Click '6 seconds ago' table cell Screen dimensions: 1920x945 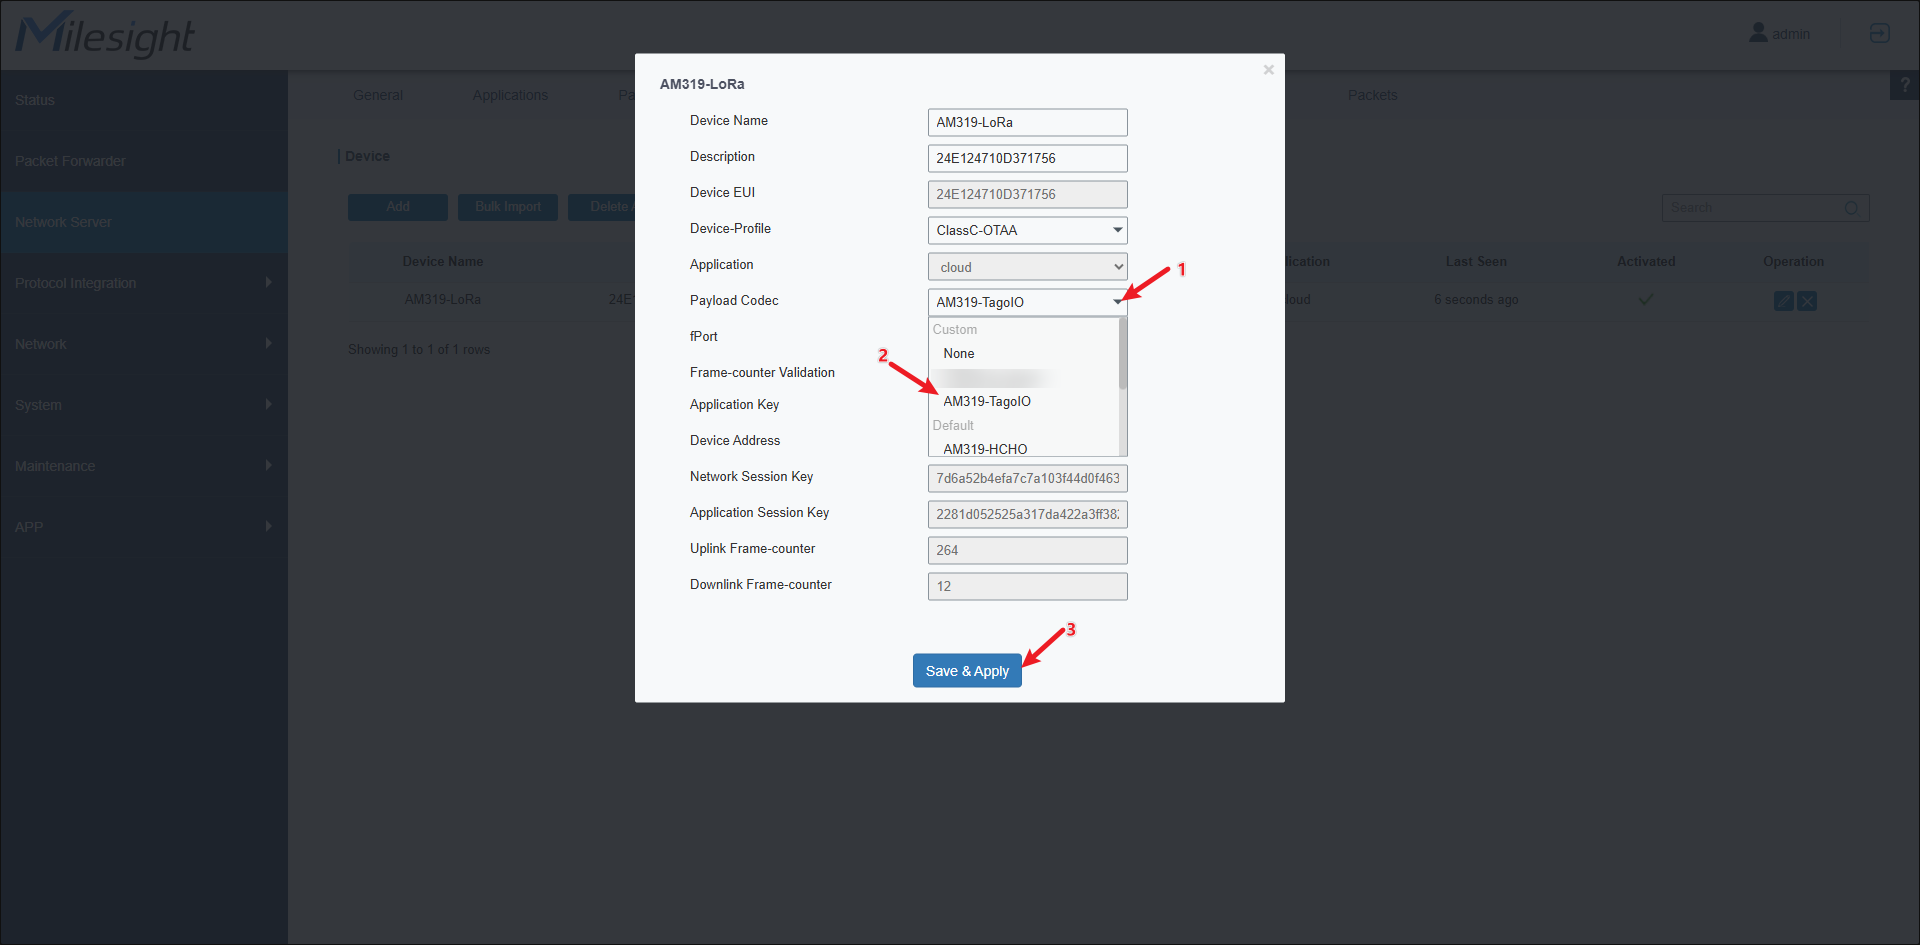click(1476, 299)
